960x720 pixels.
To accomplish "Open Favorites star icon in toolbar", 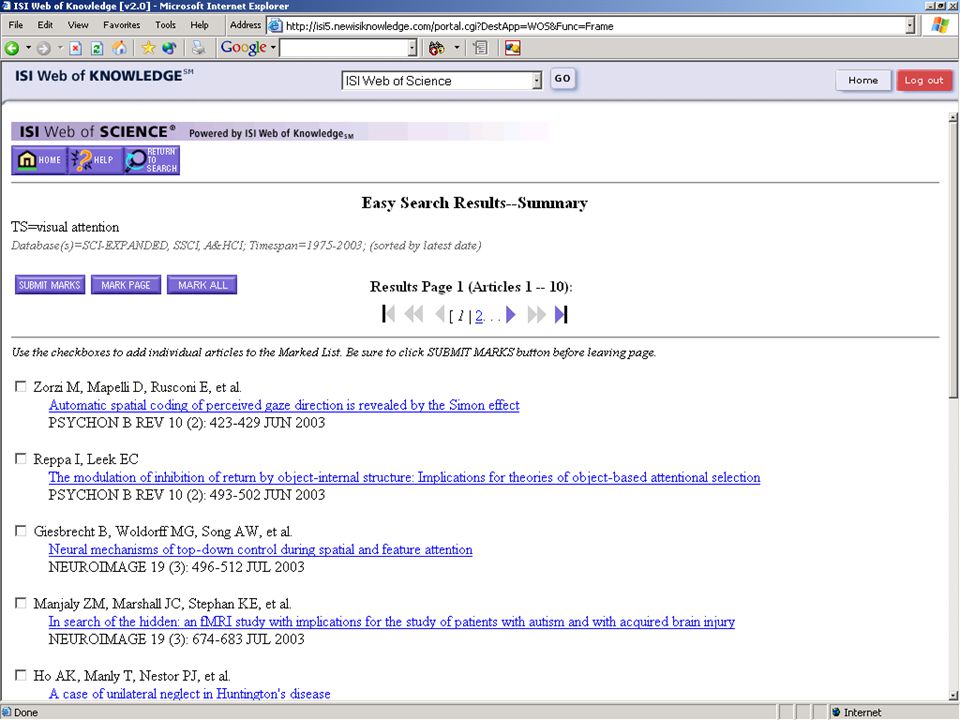I will (148, 48).
